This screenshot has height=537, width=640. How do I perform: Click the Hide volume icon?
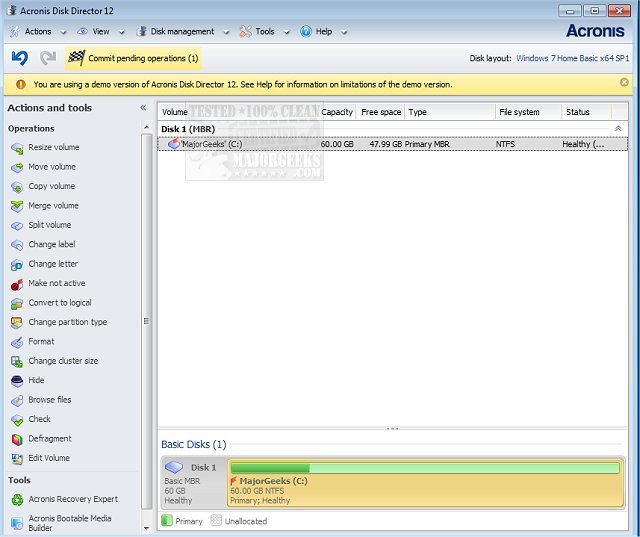(17, 381)
